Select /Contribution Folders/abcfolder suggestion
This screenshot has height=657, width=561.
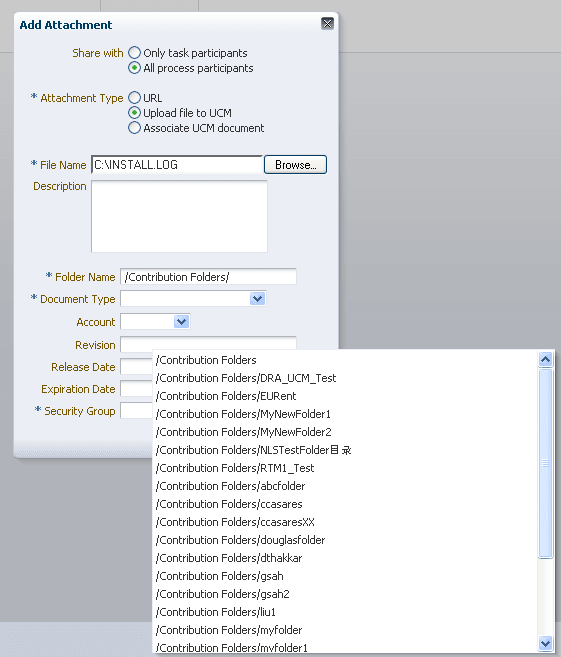click(x=345, y=486)
